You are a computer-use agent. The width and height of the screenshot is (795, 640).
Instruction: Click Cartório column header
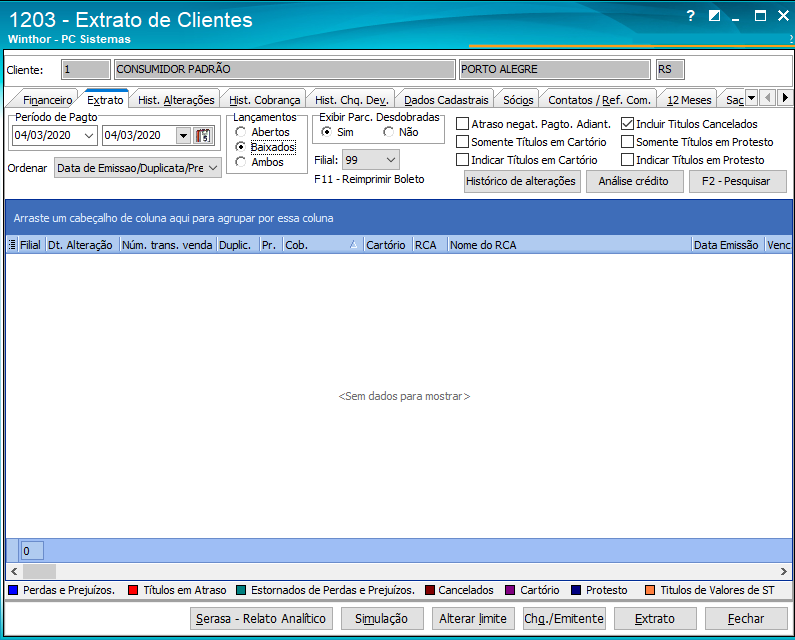[x=388, y=245]
